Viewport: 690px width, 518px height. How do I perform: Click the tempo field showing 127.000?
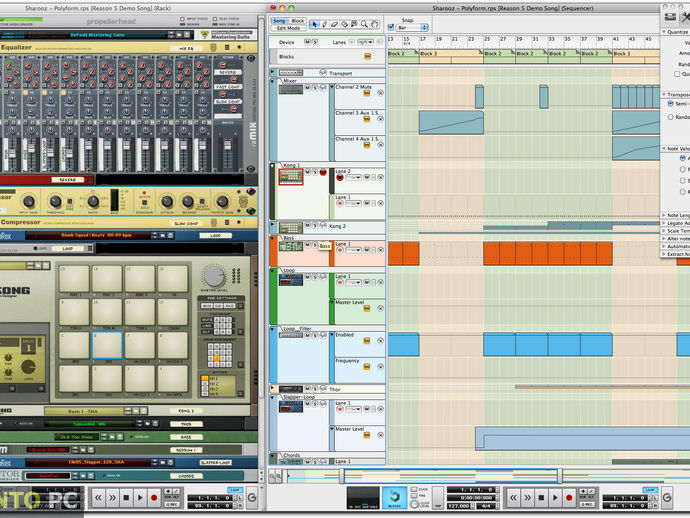pyautogui.click(x=459, y=506)
